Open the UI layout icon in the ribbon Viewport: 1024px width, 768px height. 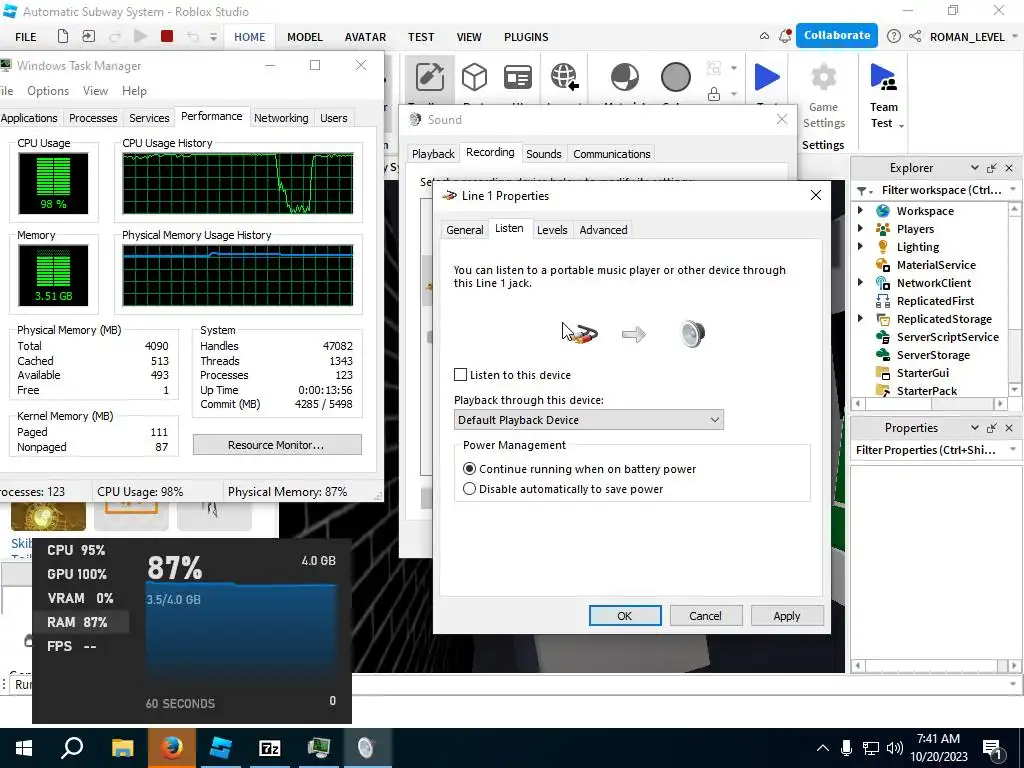tap(518, 77)
